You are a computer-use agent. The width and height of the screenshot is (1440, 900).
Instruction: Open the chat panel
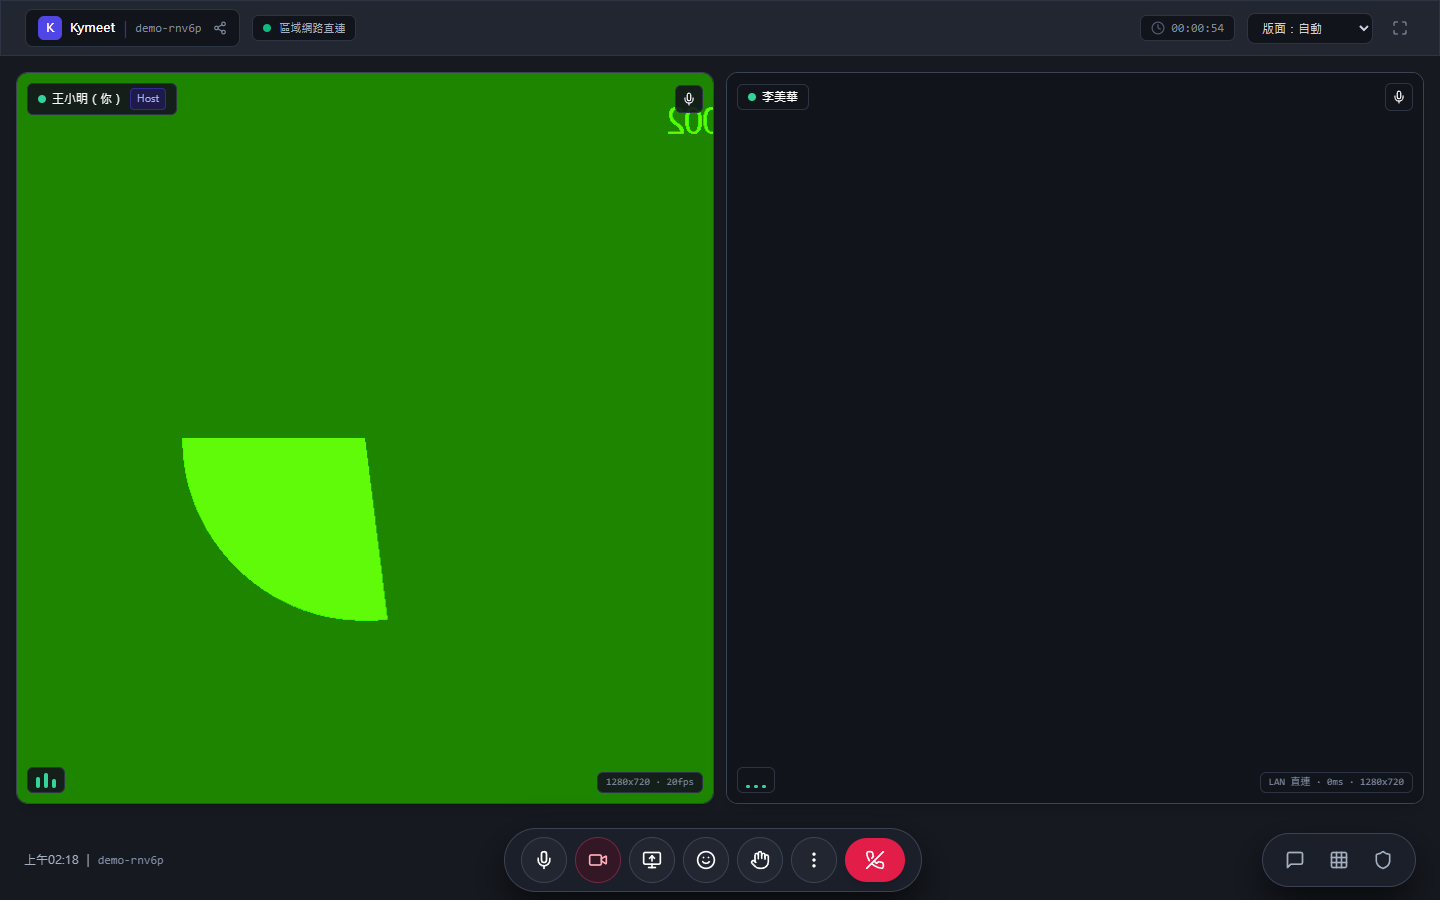pyautogui.click(x=1295, y=860)
